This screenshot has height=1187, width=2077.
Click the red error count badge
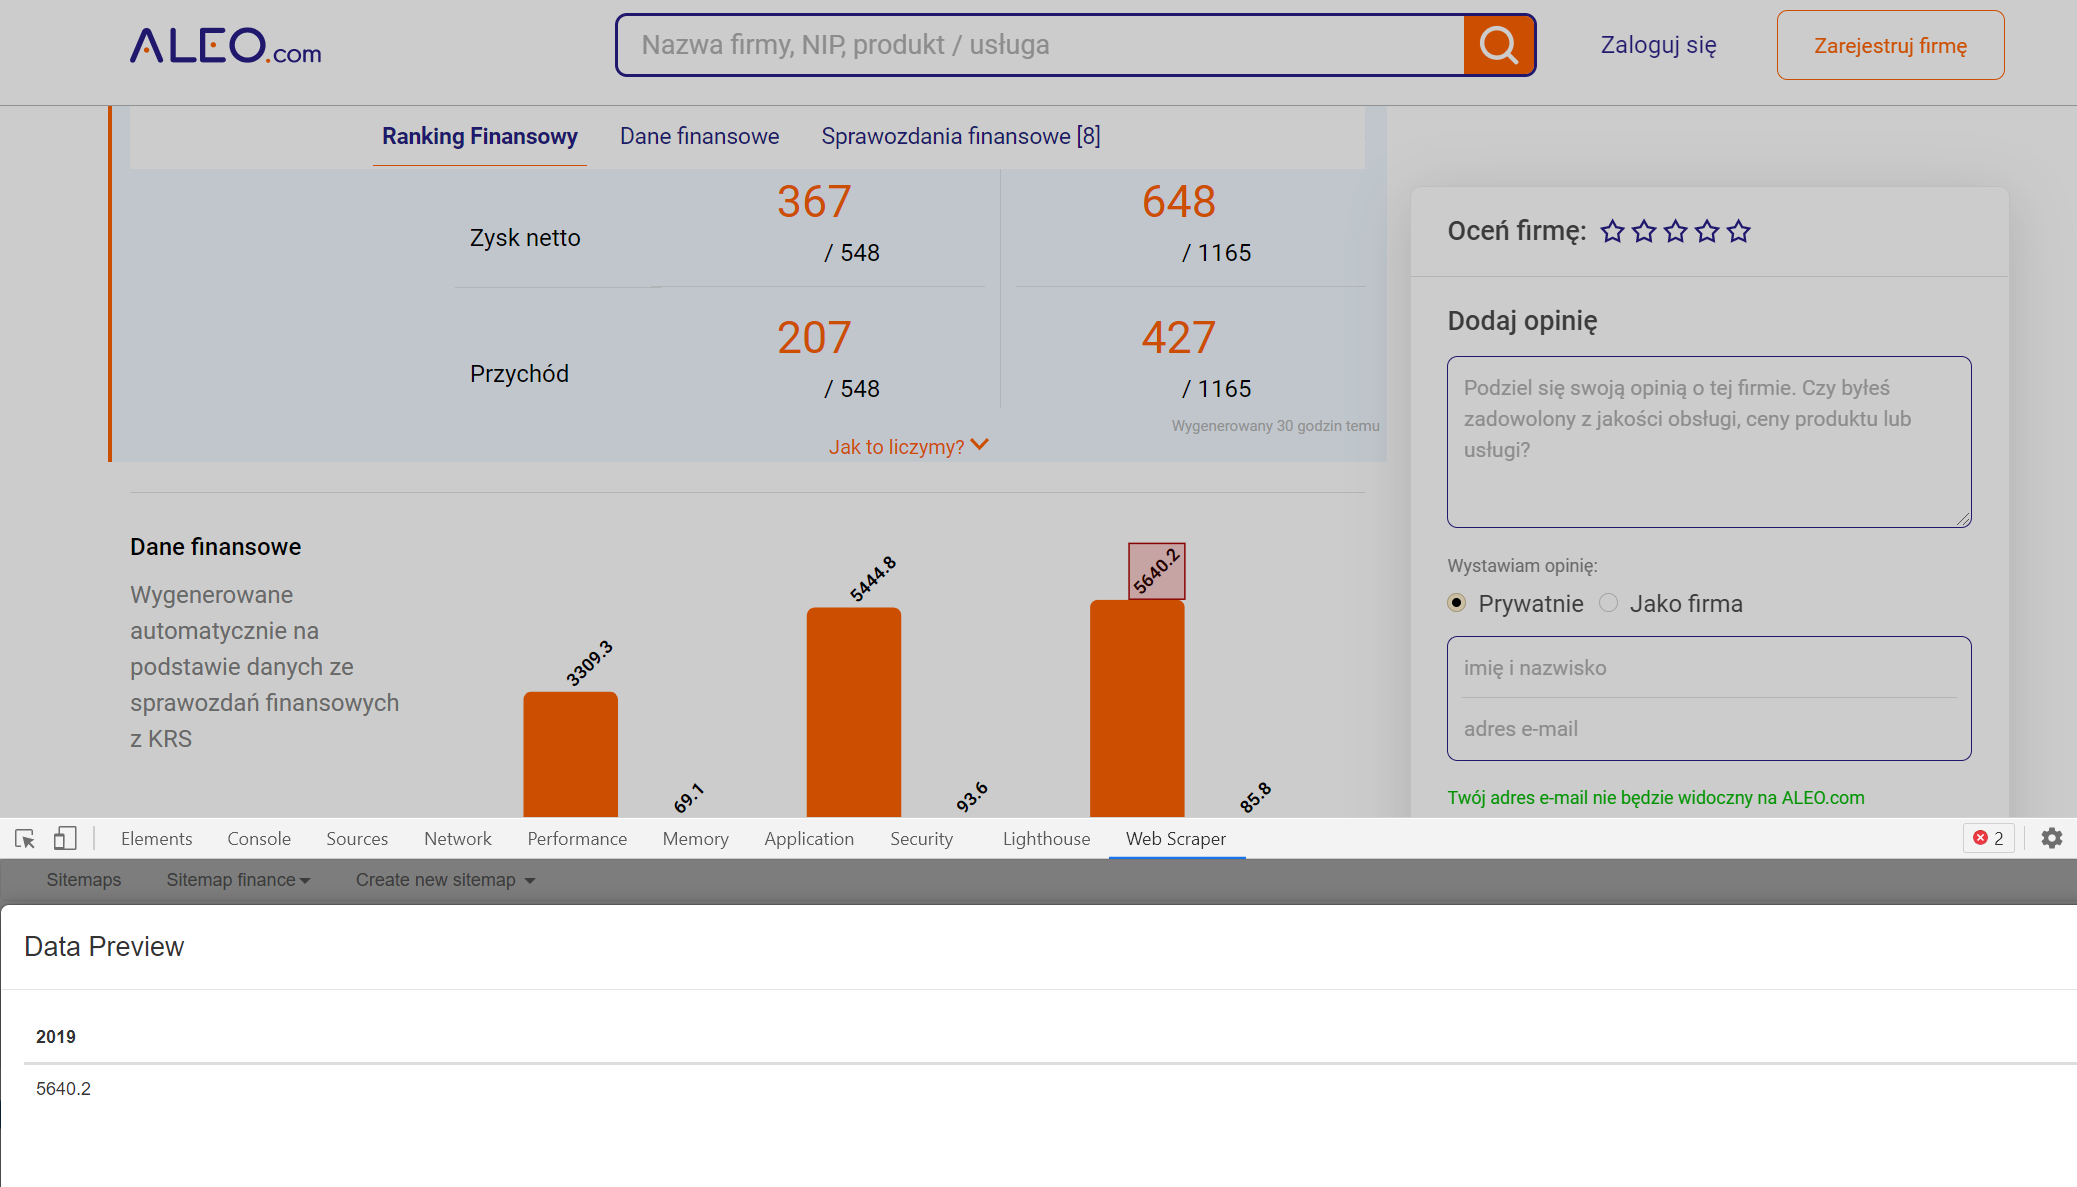click(1988, 839)
